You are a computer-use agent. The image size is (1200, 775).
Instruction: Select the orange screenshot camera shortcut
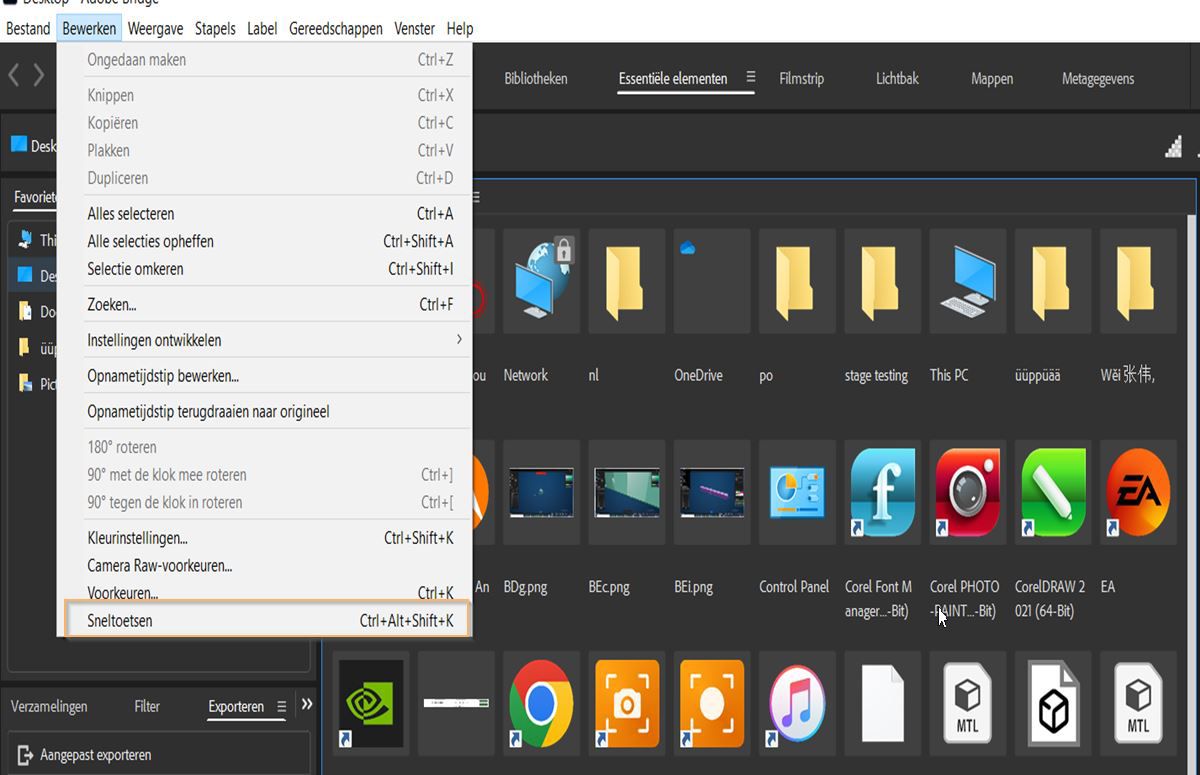click(x=626, y=703)
